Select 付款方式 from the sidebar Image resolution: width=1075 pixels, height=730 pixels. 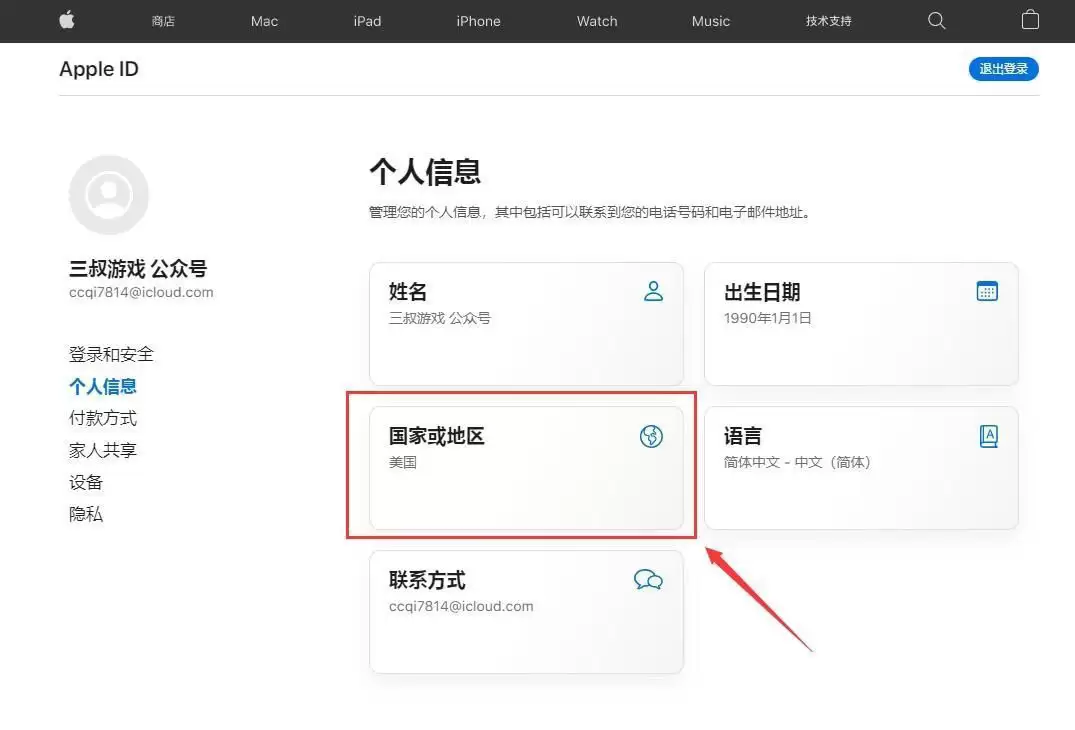pos(103,417)
